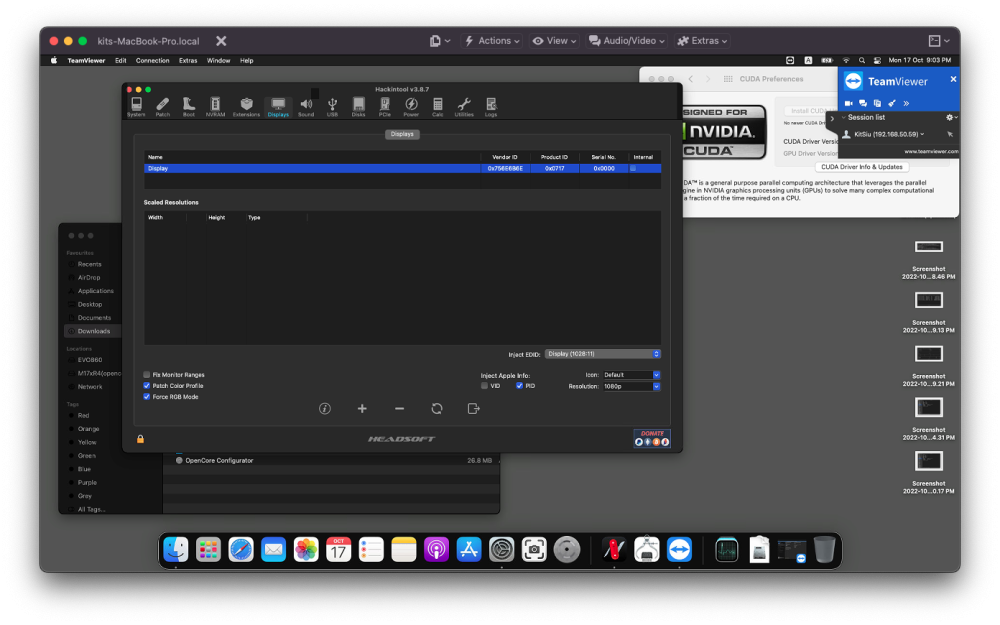
Task: Open the Icon Default dropdown
Action: pos(631,375)
